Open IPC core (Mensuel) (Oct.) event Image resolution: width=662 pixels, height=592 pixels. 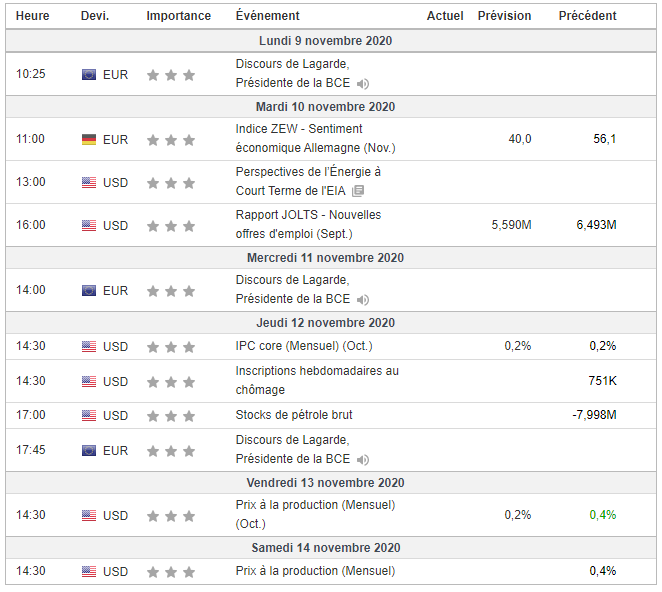click(x=304, y=346)
